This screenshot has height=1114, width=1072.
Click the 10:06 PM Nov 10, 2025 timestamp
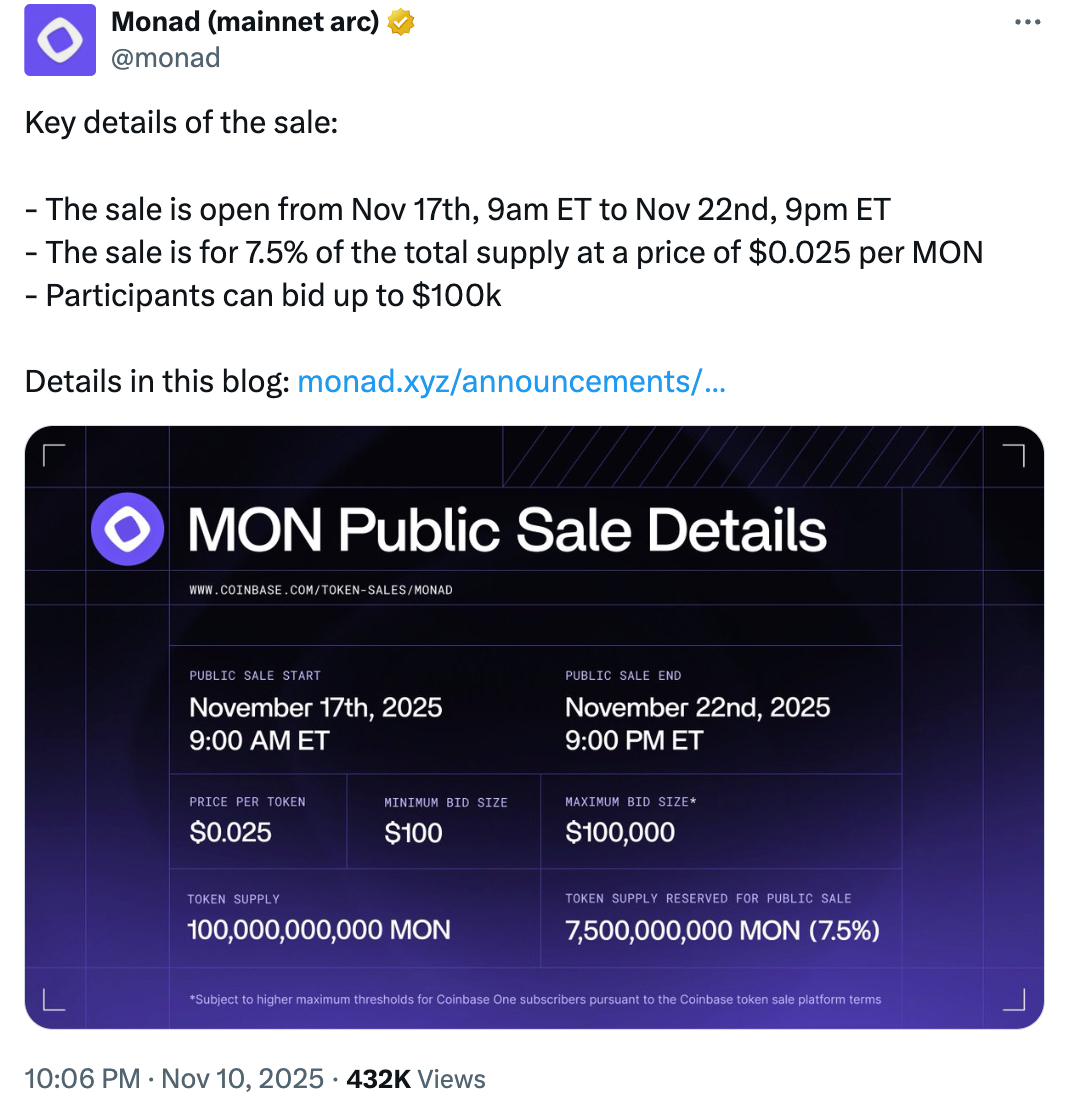pos(173,1079)
